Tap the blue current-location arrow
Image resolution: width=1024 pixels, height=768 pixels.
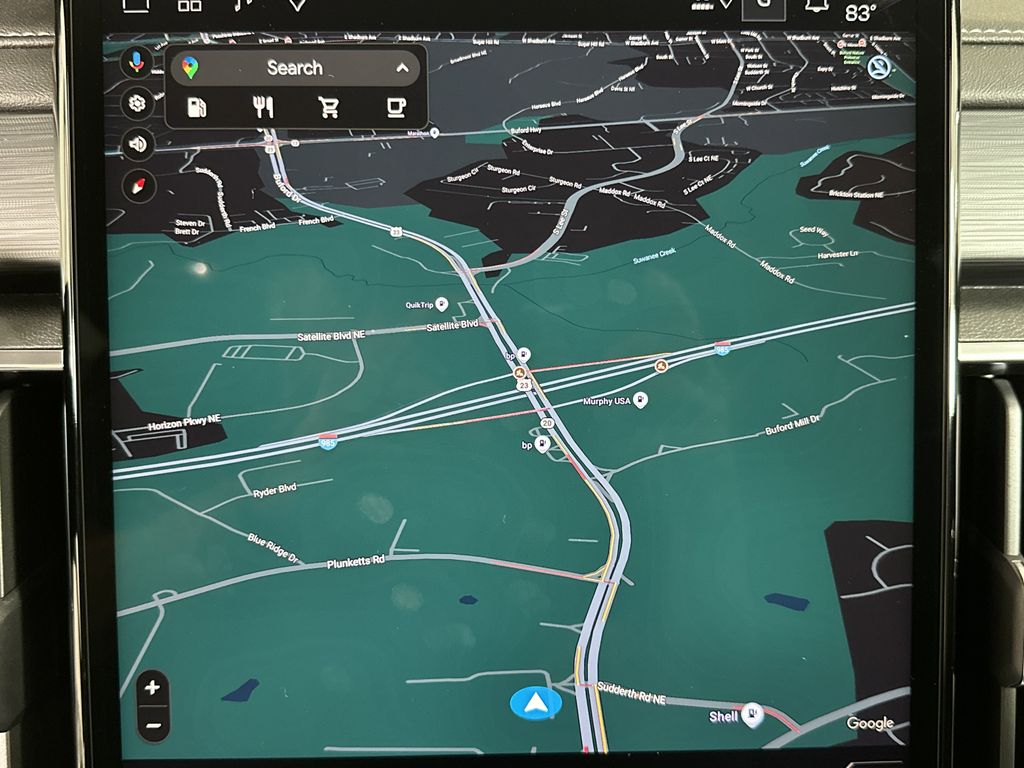[x=536, y=704]
